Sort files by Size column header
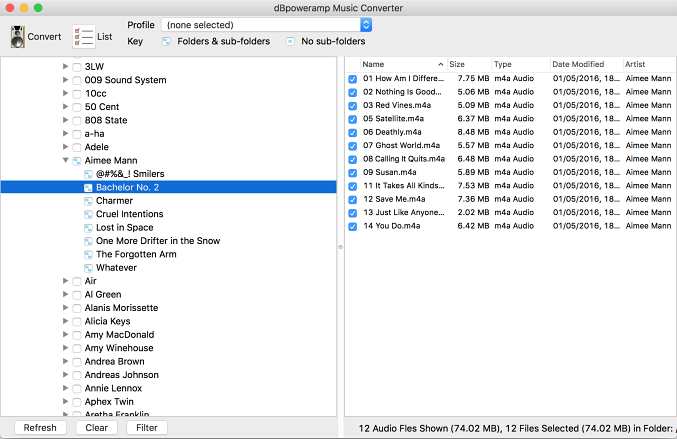Image resolution: width=677 pixels, height=439 pixels. pos(468,64)
